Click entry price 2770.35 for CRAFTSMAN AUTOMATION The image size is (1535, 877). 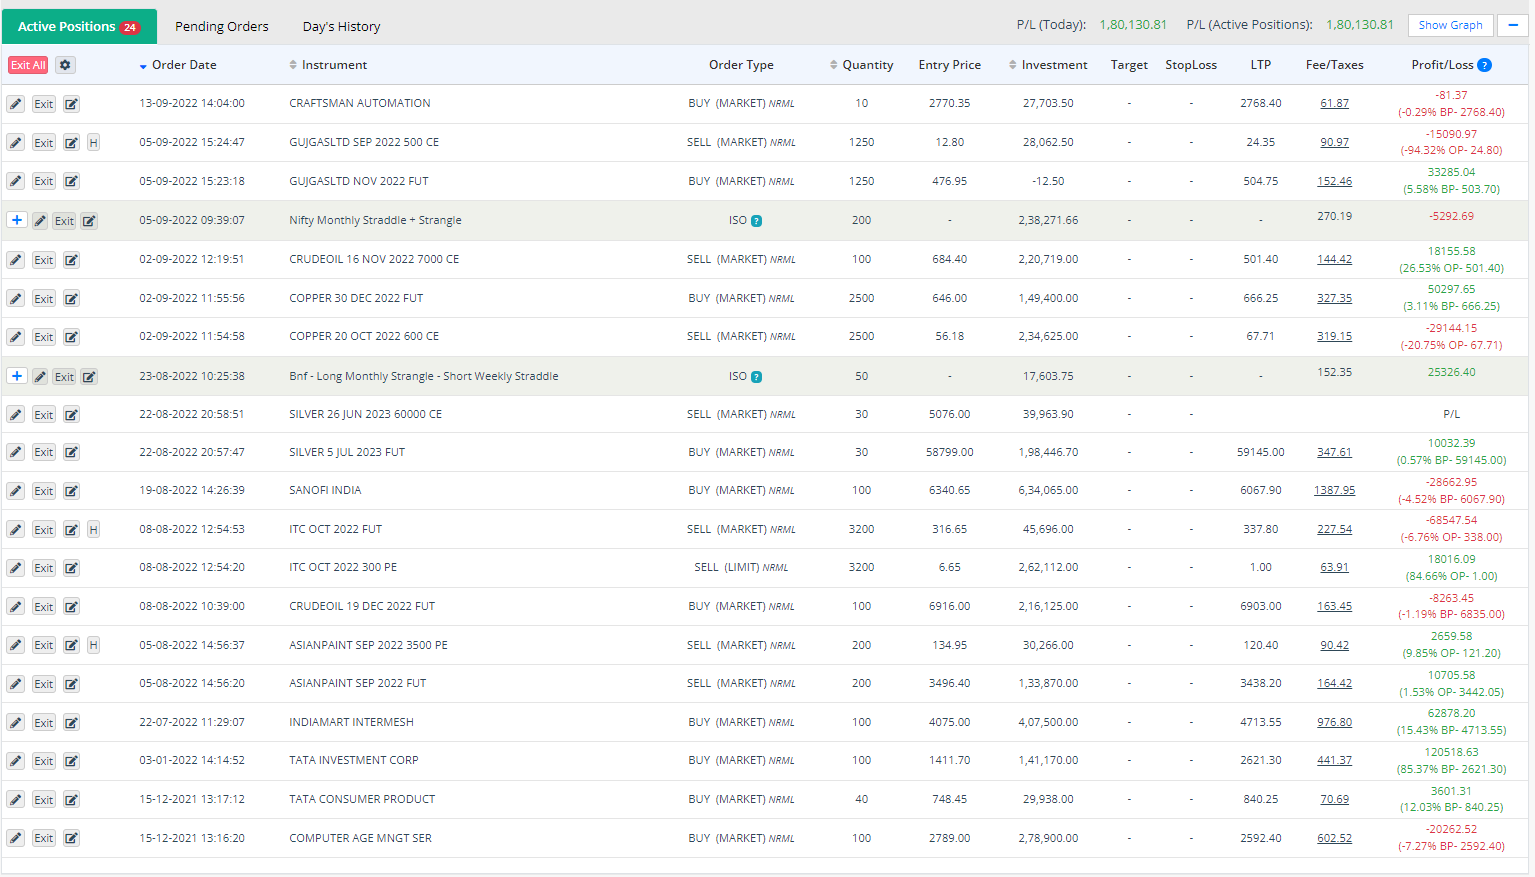949,103
